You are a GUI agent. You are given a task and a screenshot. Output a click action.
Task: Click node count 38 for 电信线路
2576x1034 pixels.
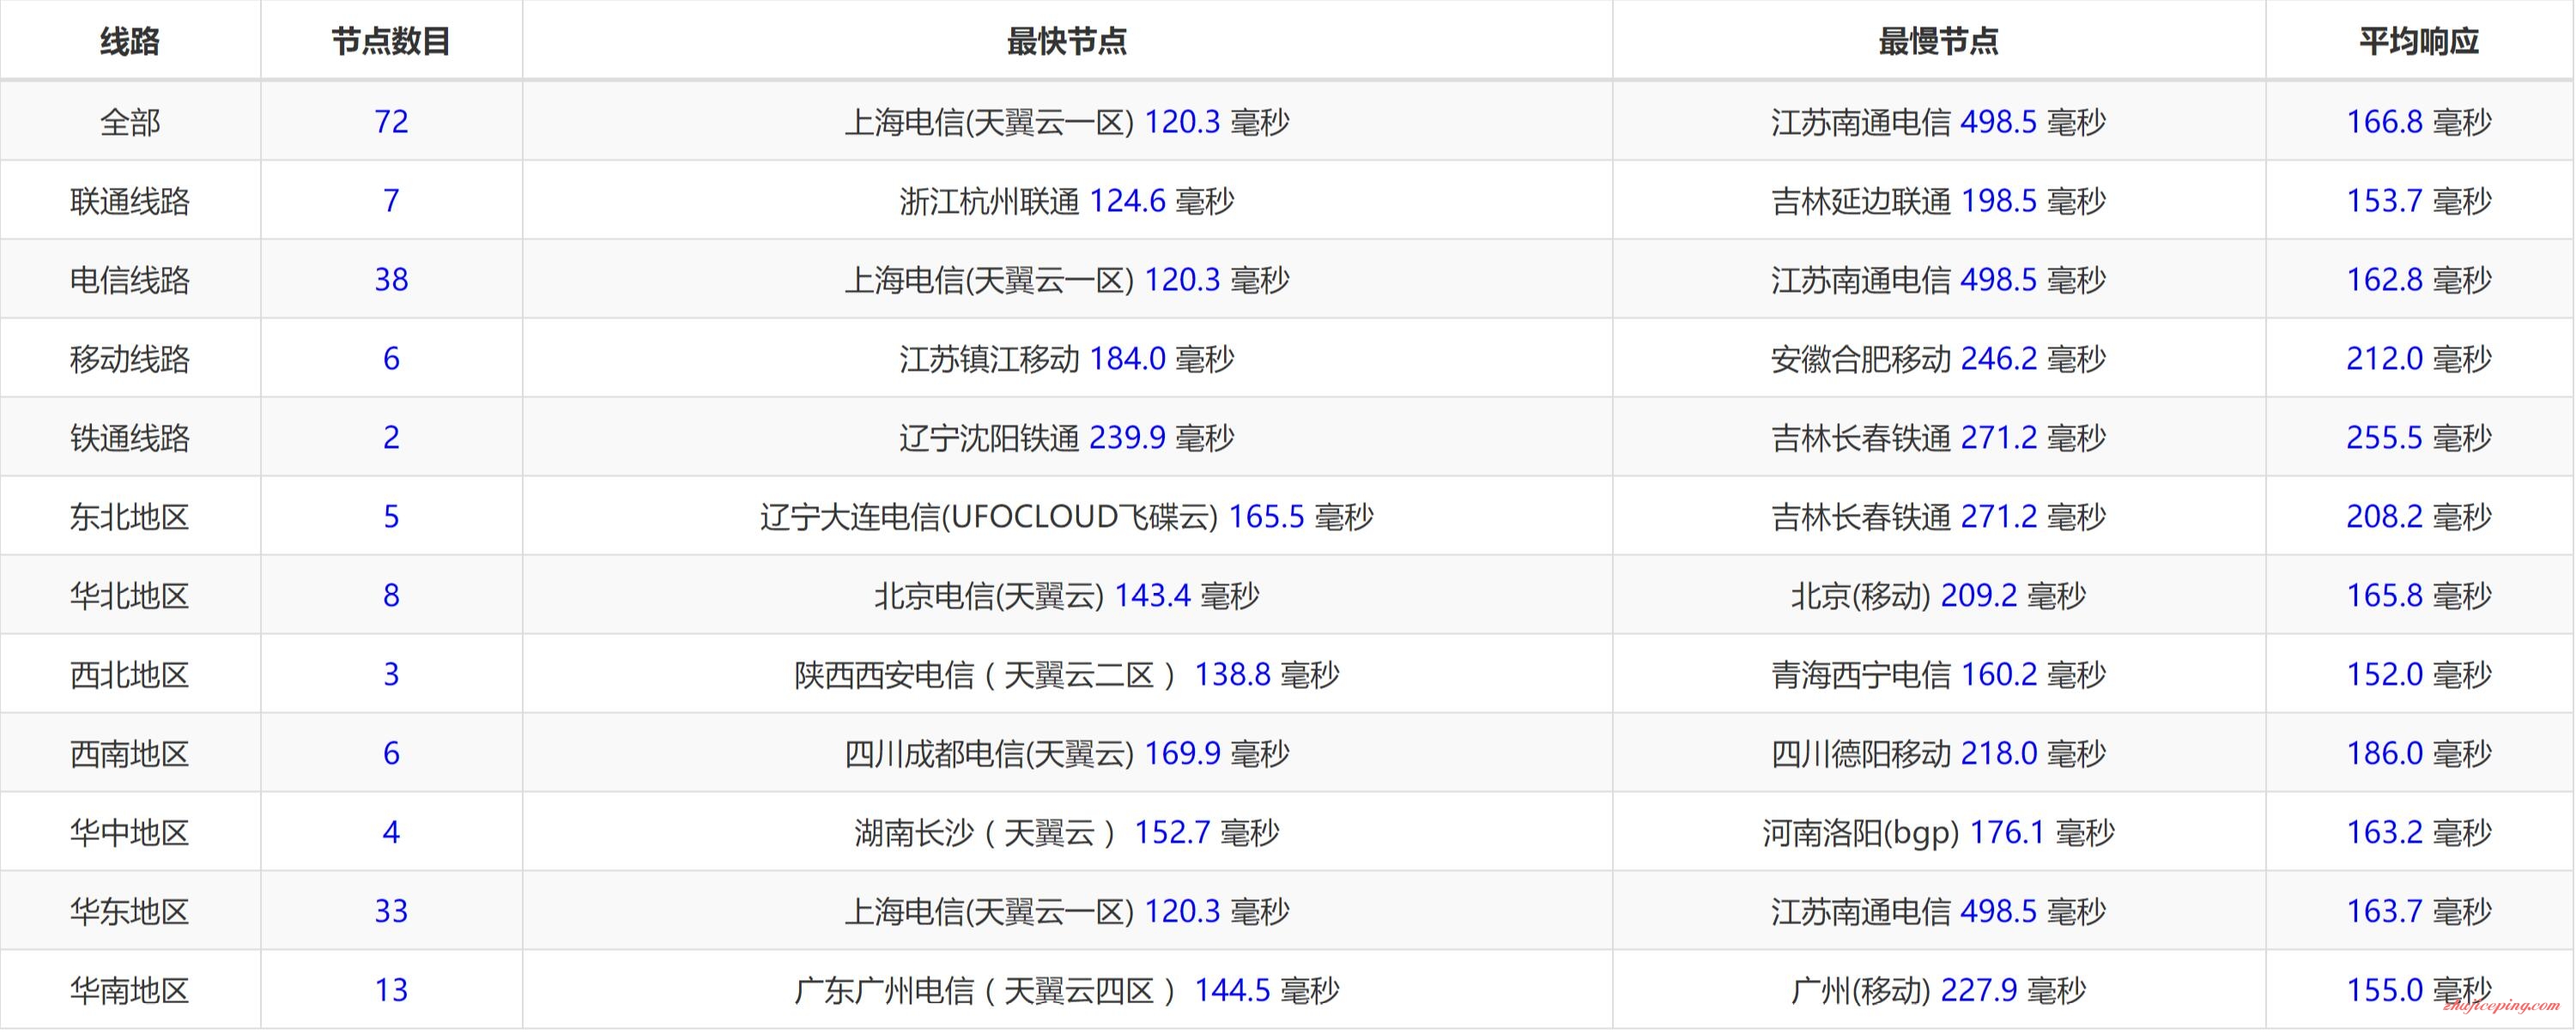pos(391,280)
